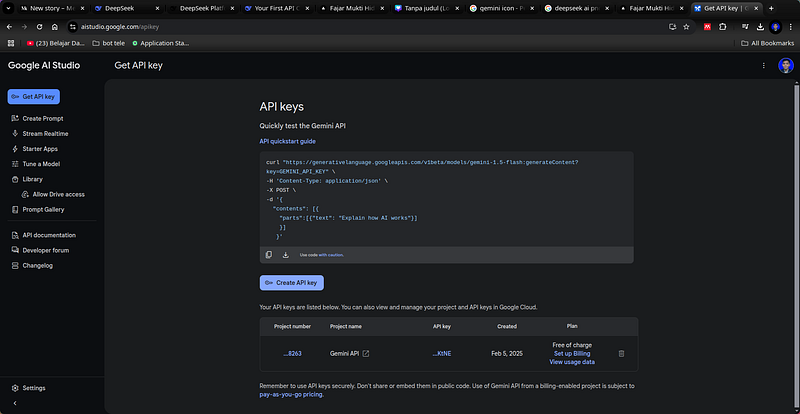Open project number ...8263 link
This screenshot has height=414, width=800.
pos(292,353)
